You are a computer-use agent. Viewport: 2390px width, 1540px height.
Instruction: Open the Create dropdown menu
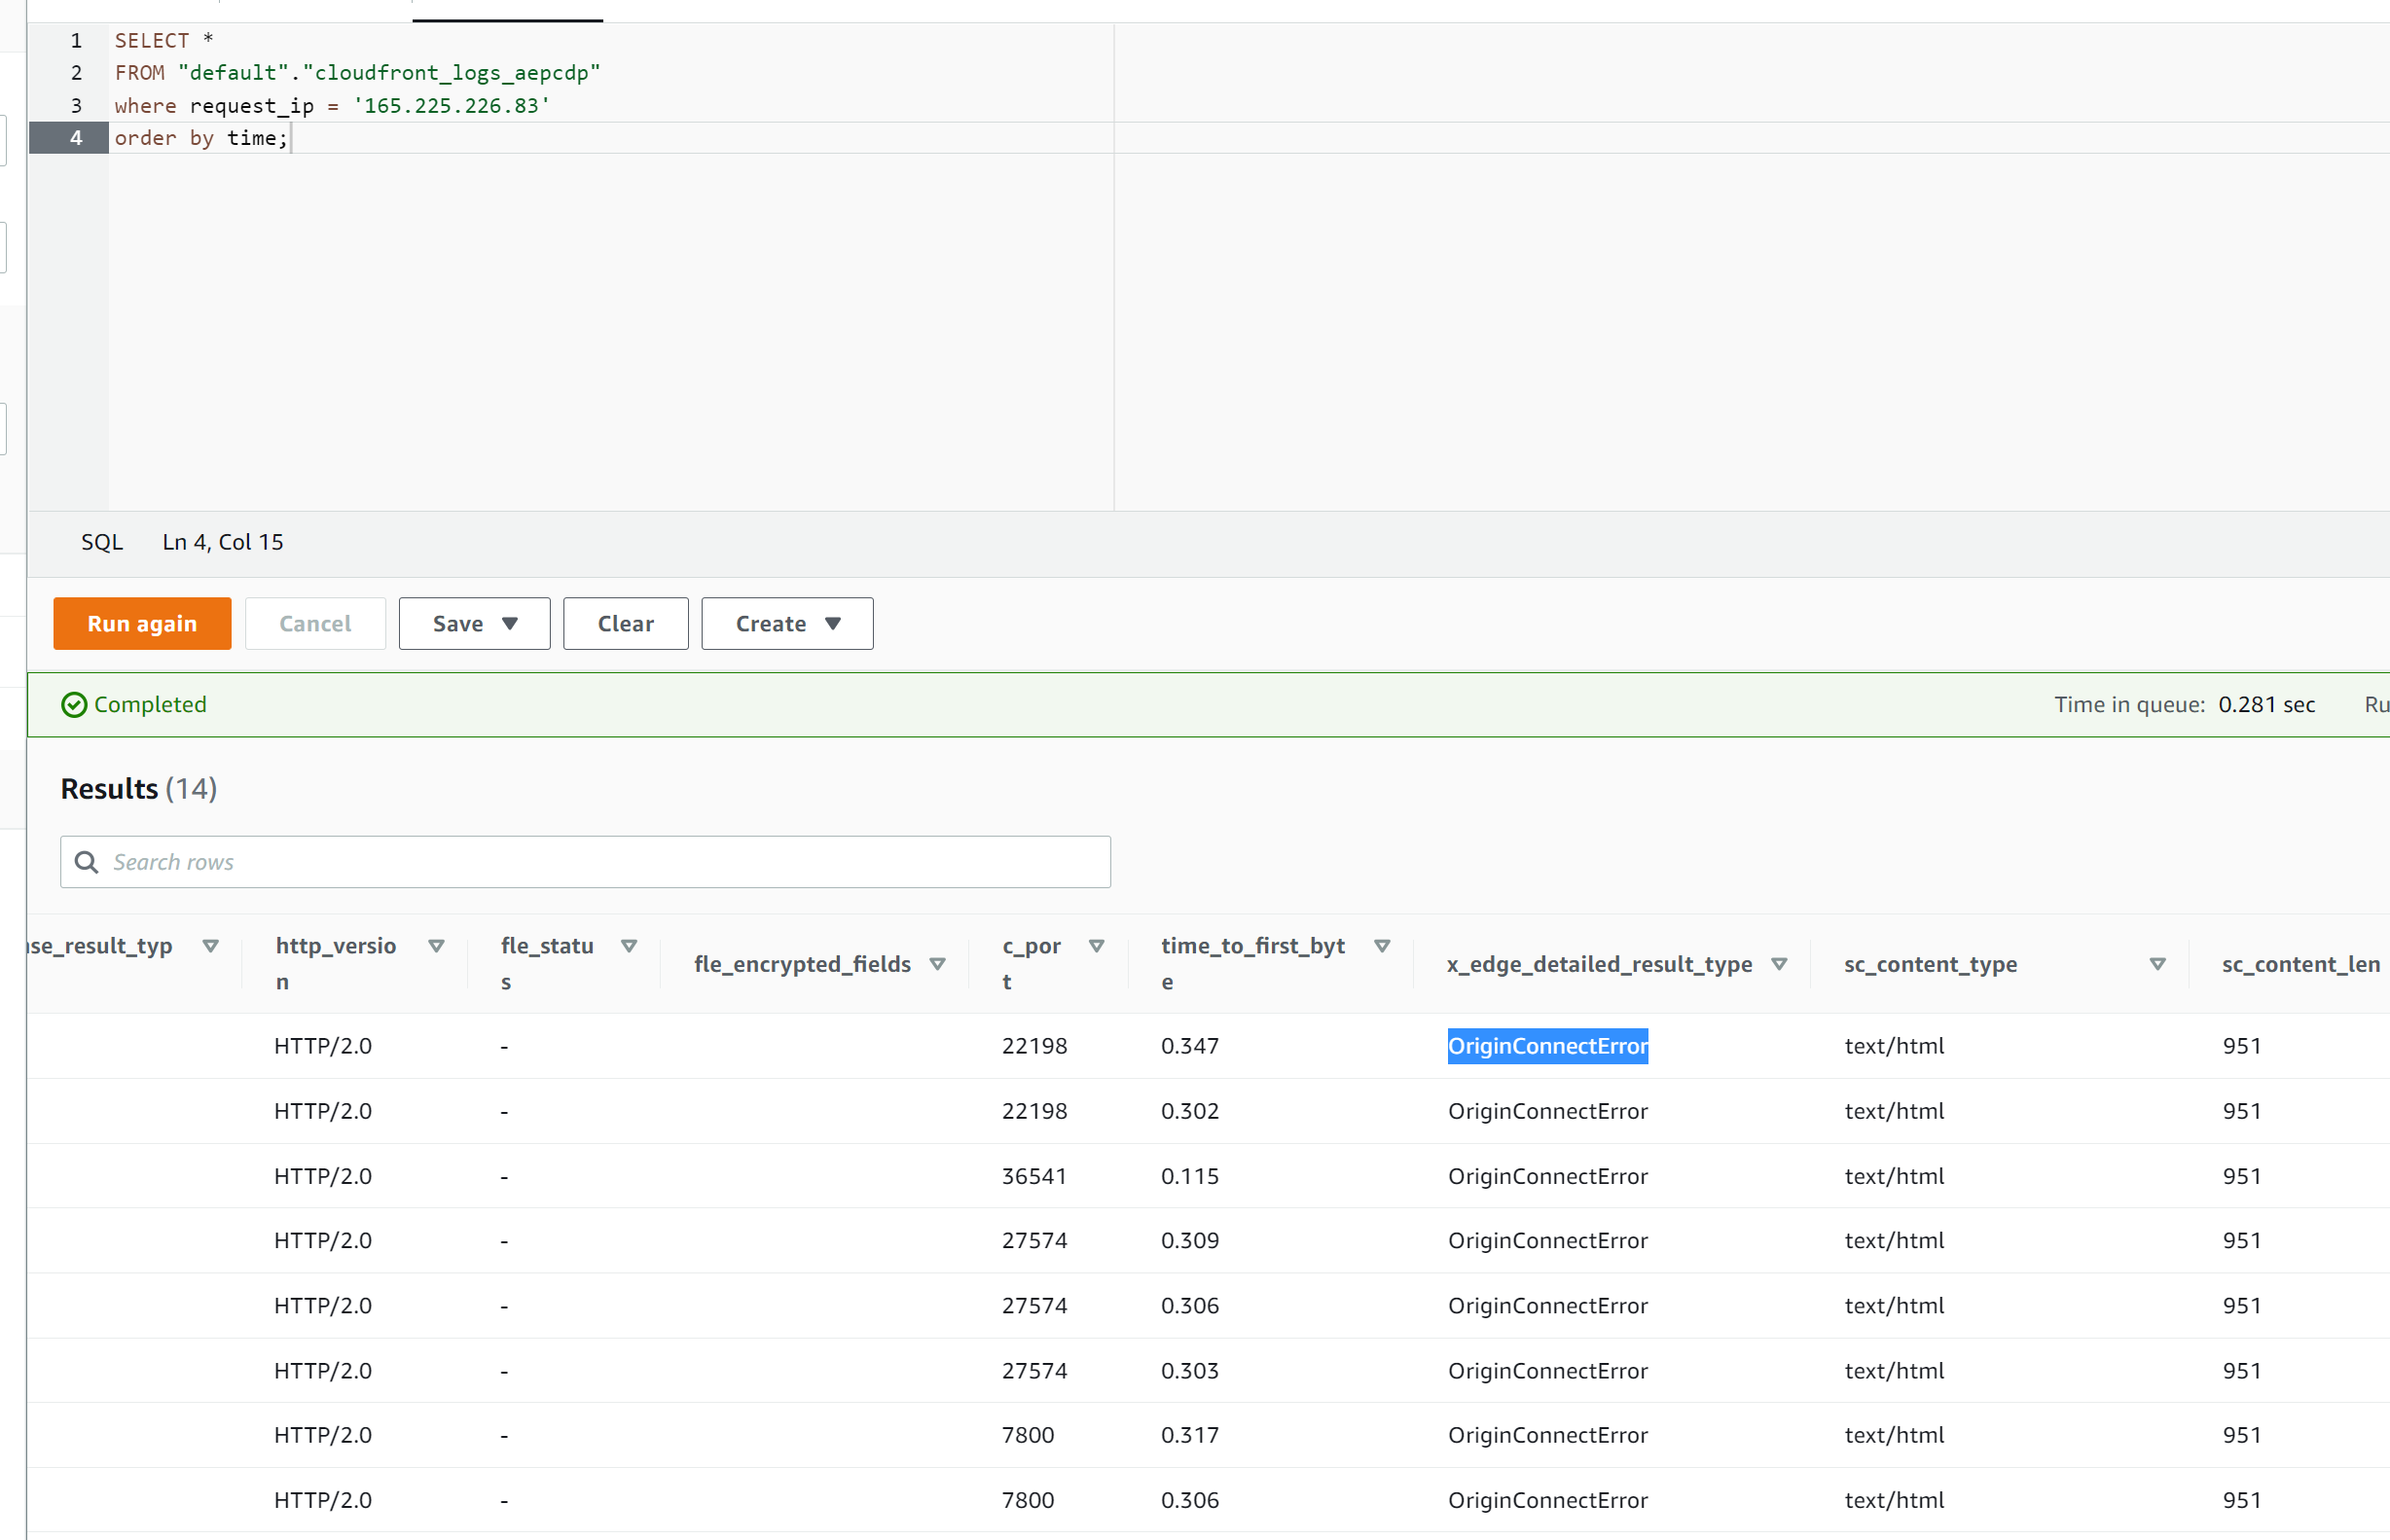[787, 623]
